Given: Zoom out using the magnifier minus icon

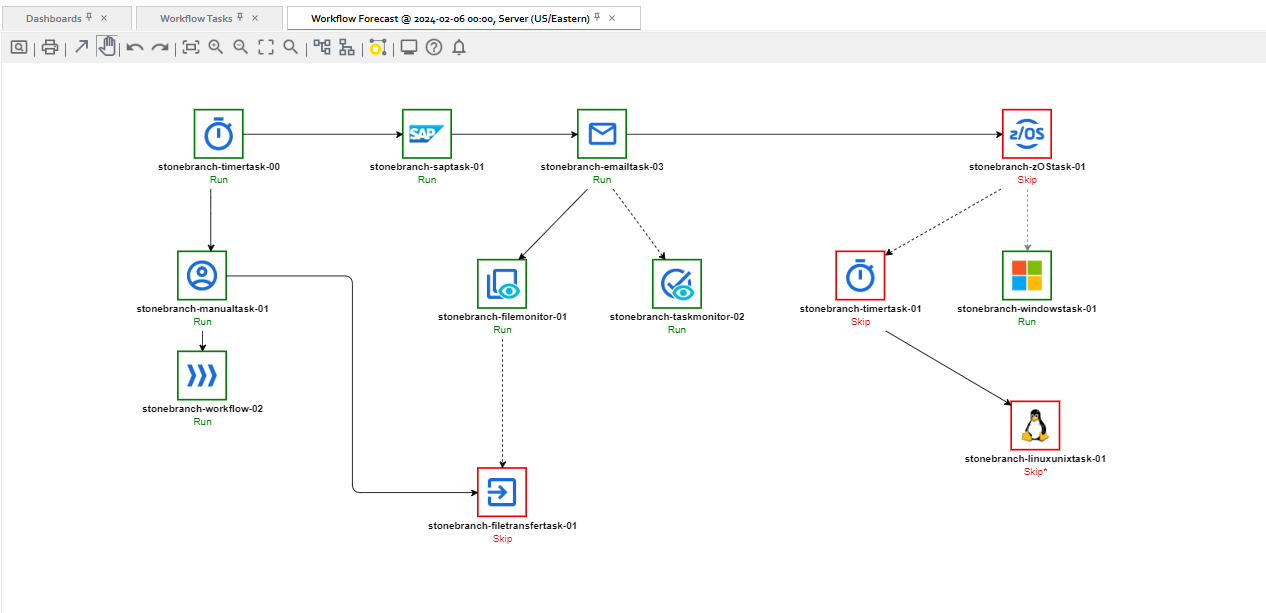Looking at the screenshot, I should [241, 47].
